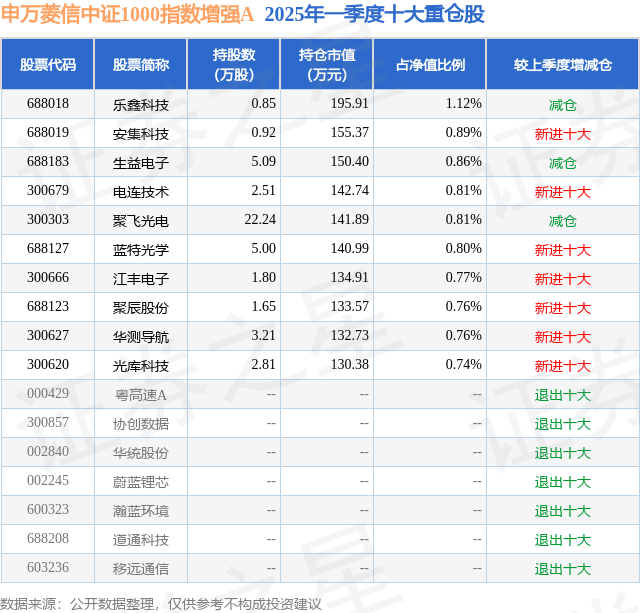The width and height of the screenshot is (640, 613).
Task: Select stock code 300857
Action: pyautogui.click(x=48, y=422)
